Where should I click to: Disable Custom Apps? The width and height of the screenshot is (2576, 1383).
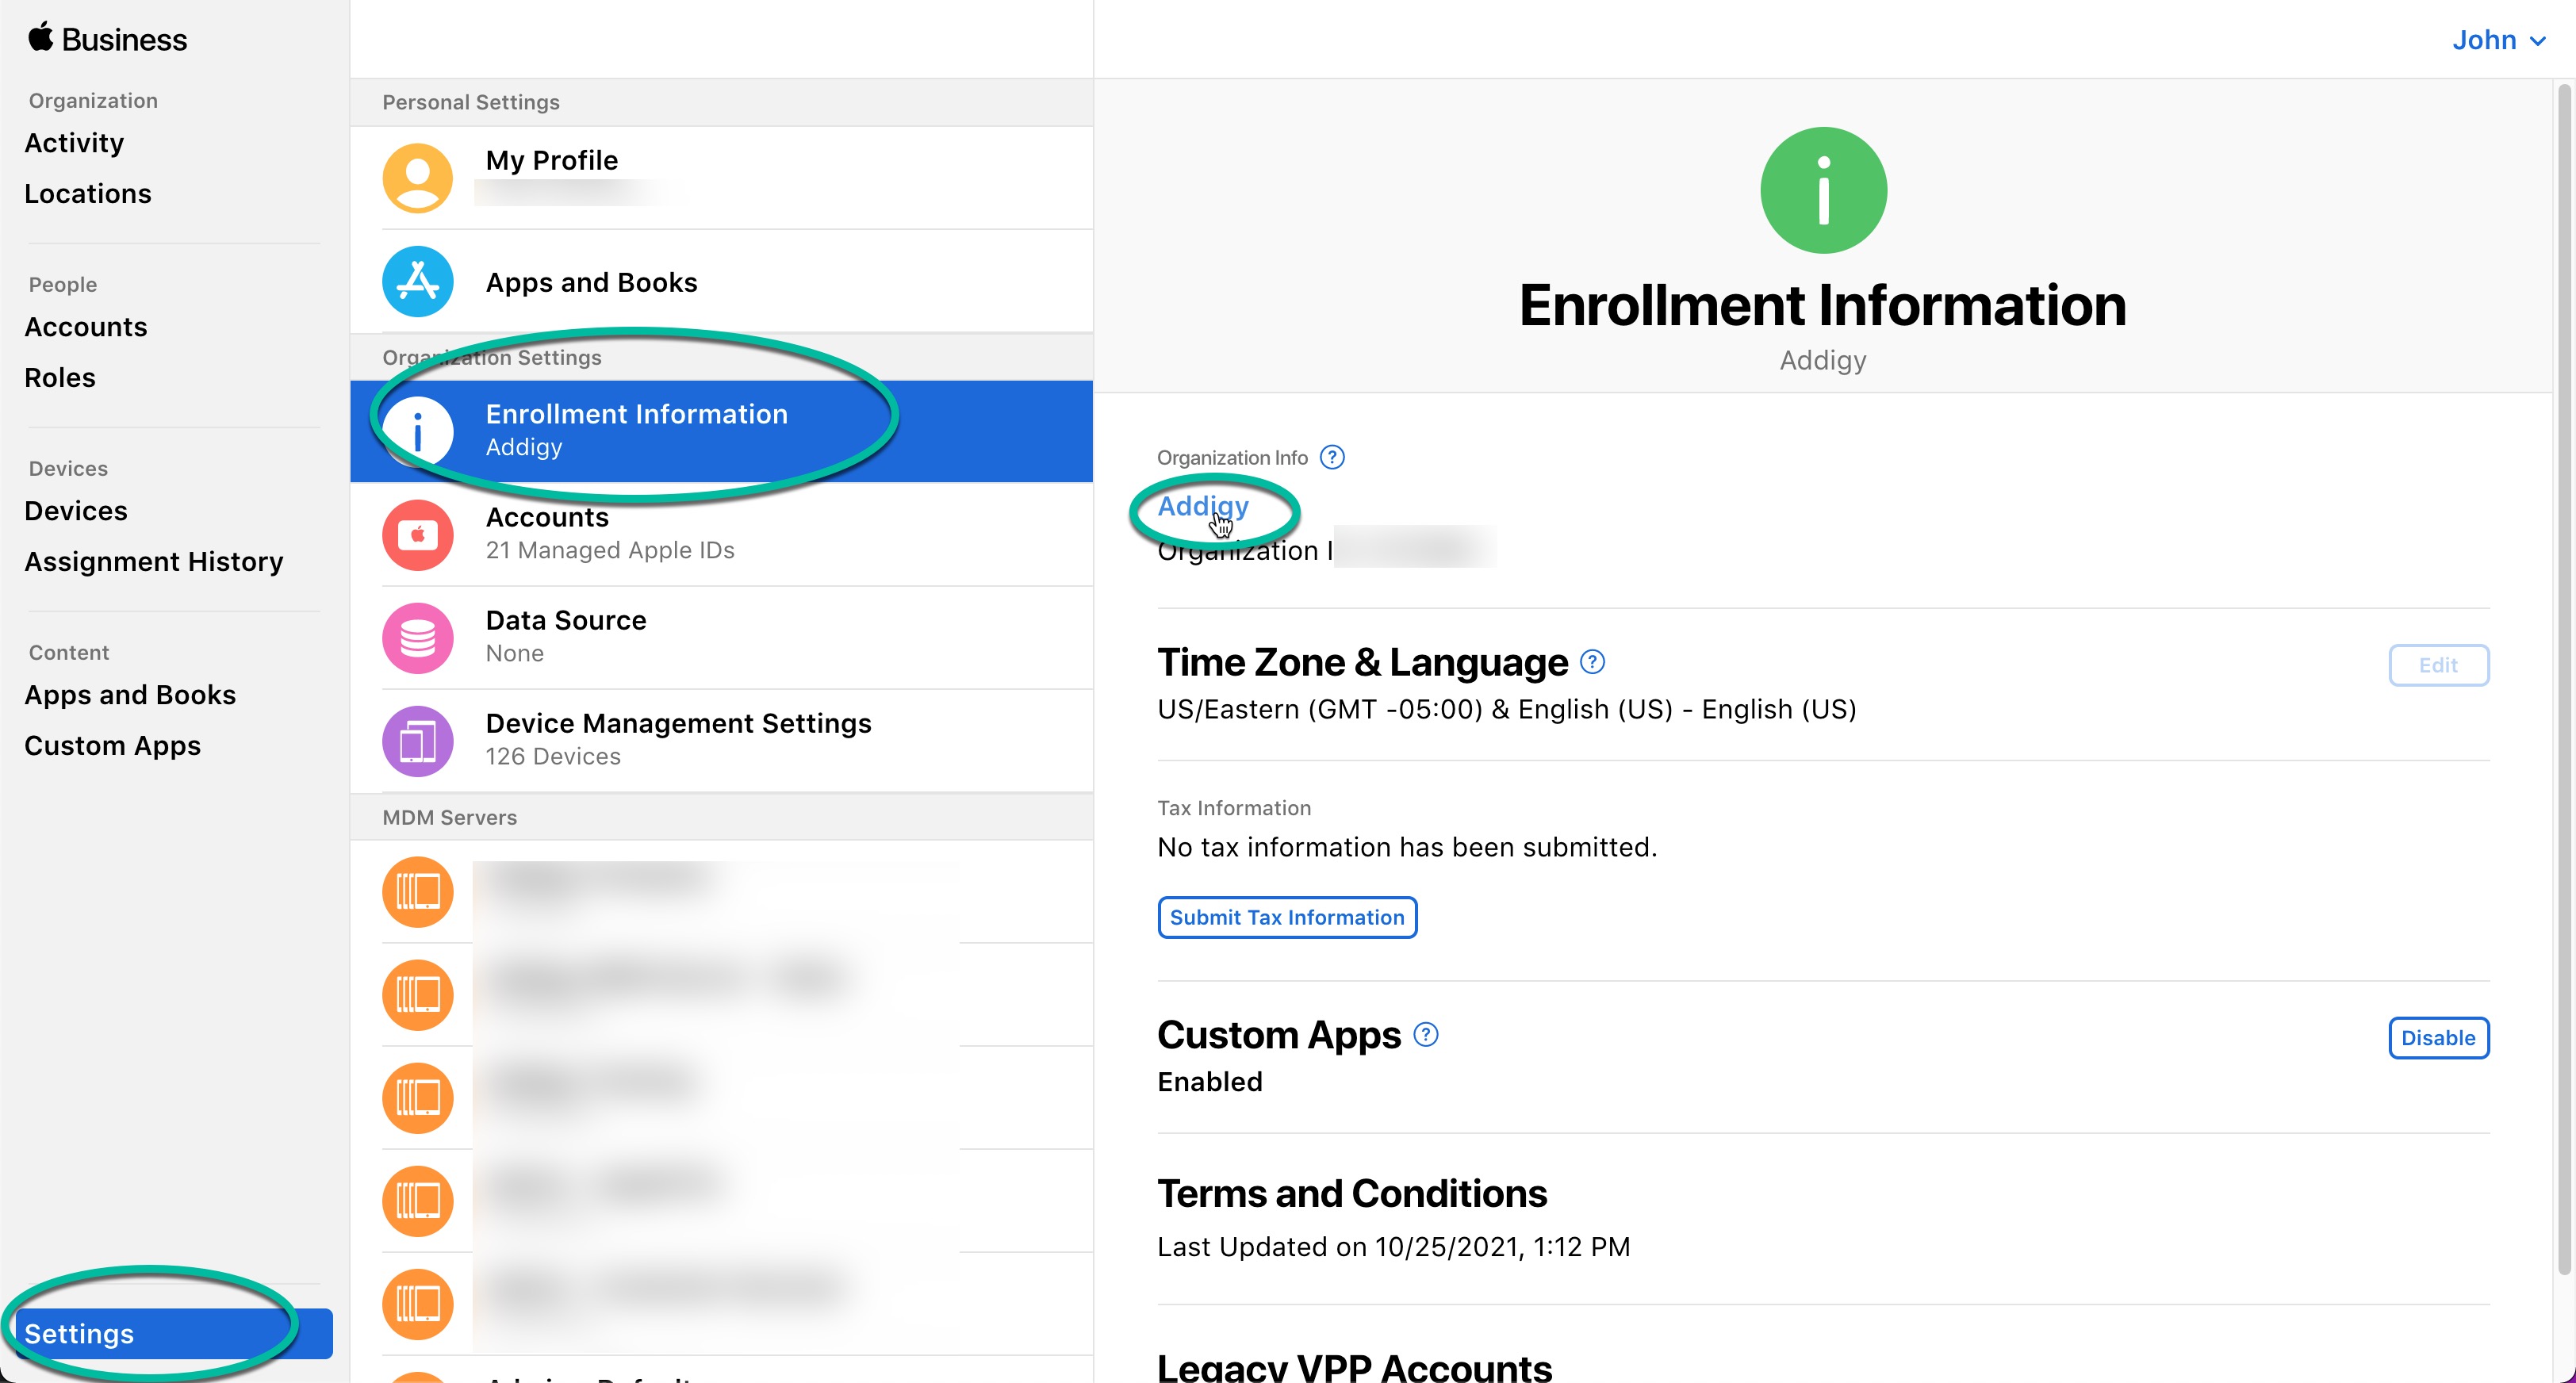pos(2439,1038)
